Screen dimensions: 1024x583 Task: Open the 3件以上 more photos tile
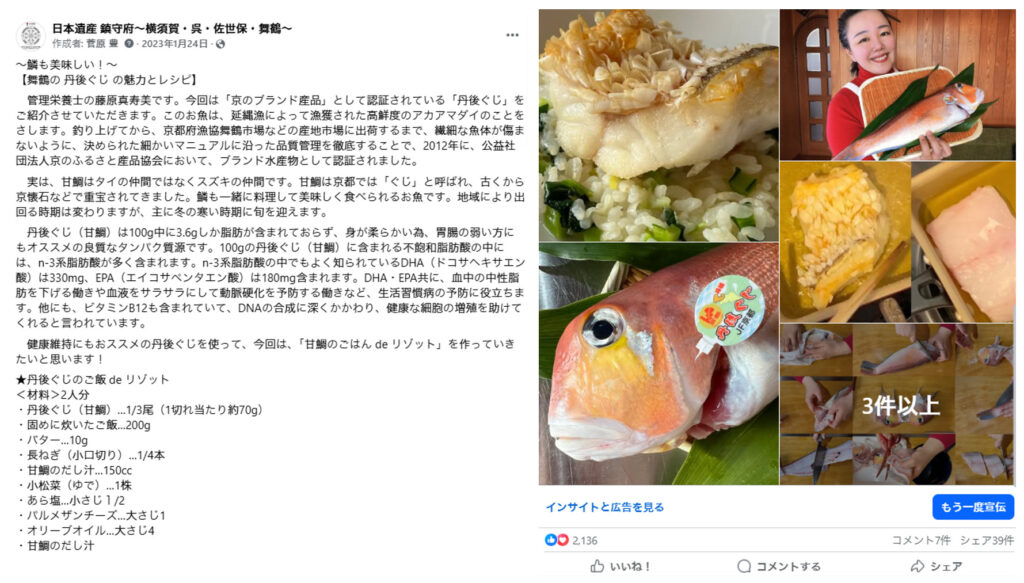point(897,405)
